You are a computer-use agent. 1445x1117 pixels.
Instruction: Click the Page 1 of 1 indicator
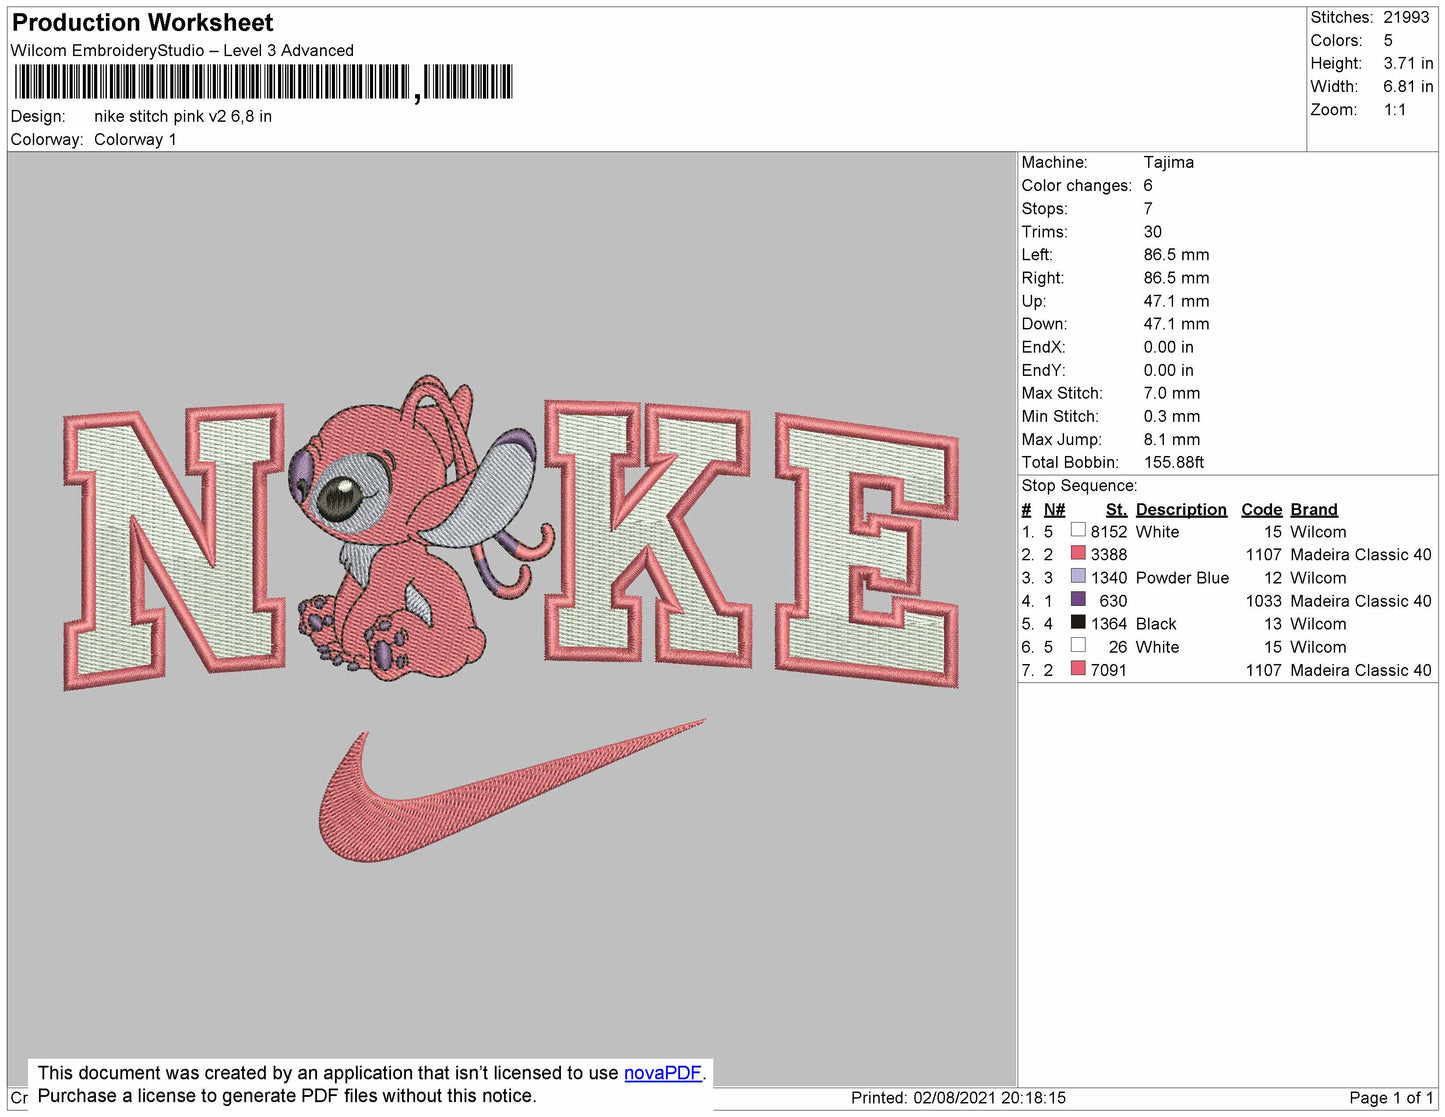pyautogui.click(x=1391, y=1098)
